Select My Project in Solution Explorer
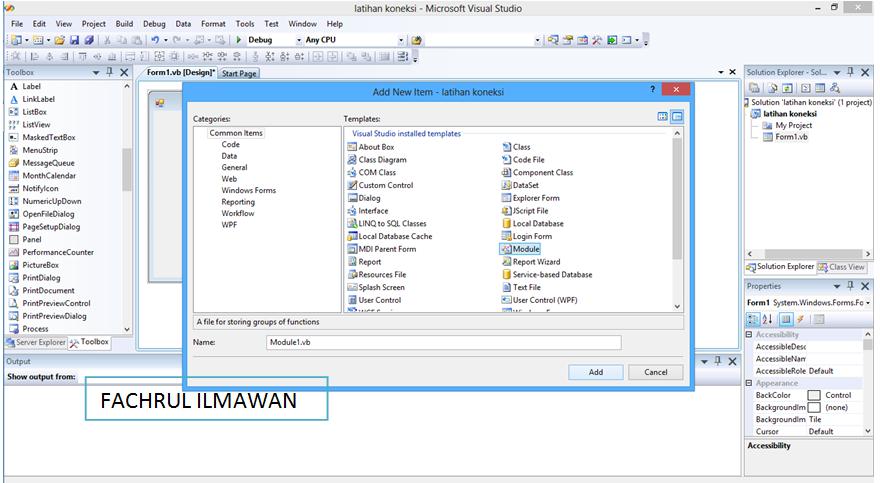 click(x=787, y=125)
